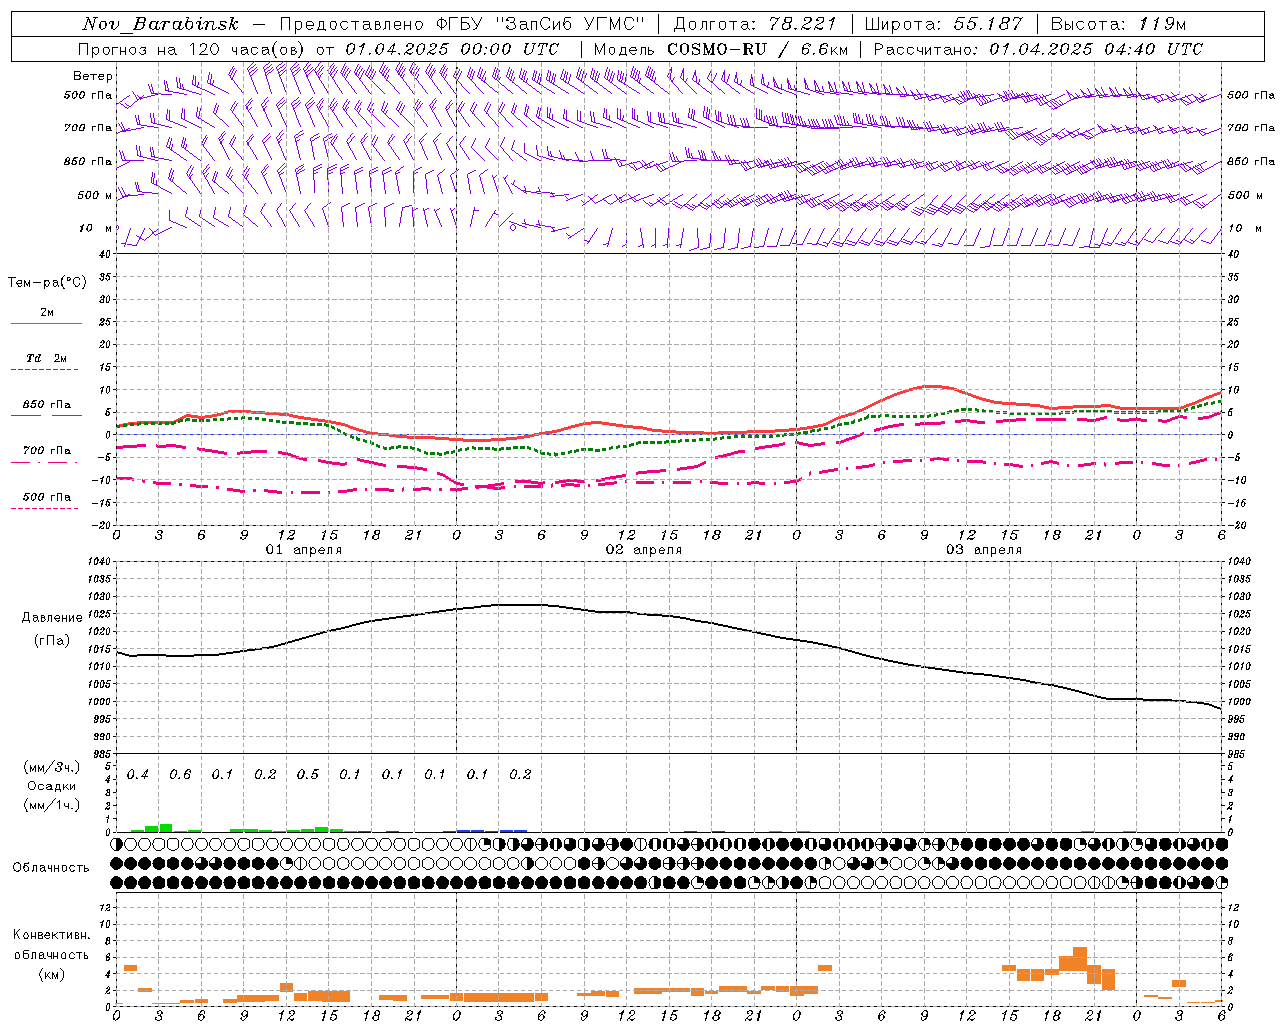Click "700 гПа" entry in temperature legend
1280x1024 pixels.
(x=47, y=450)
